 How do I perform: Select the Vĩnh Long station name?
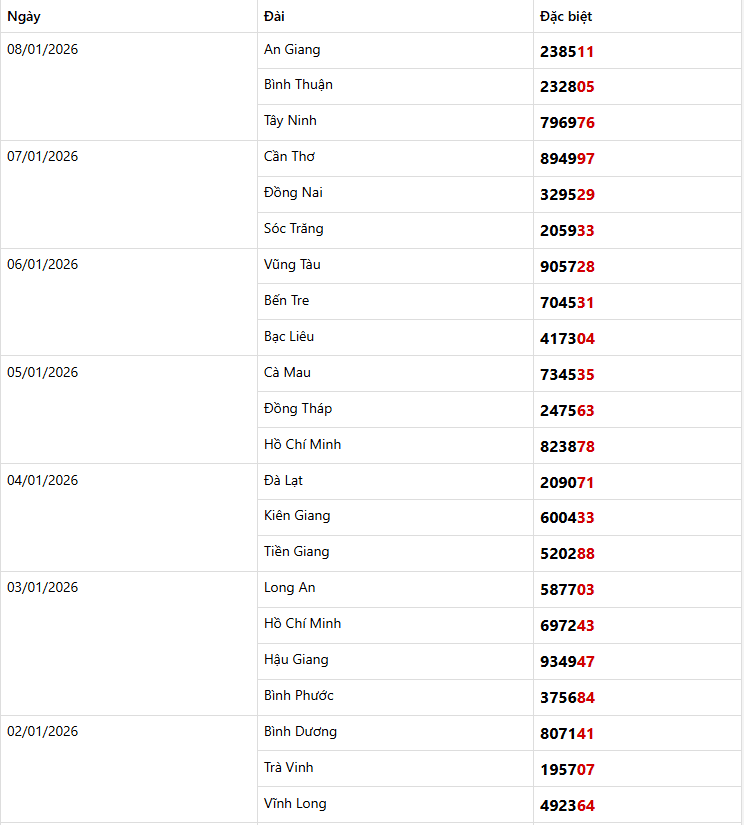pos(295,804)
